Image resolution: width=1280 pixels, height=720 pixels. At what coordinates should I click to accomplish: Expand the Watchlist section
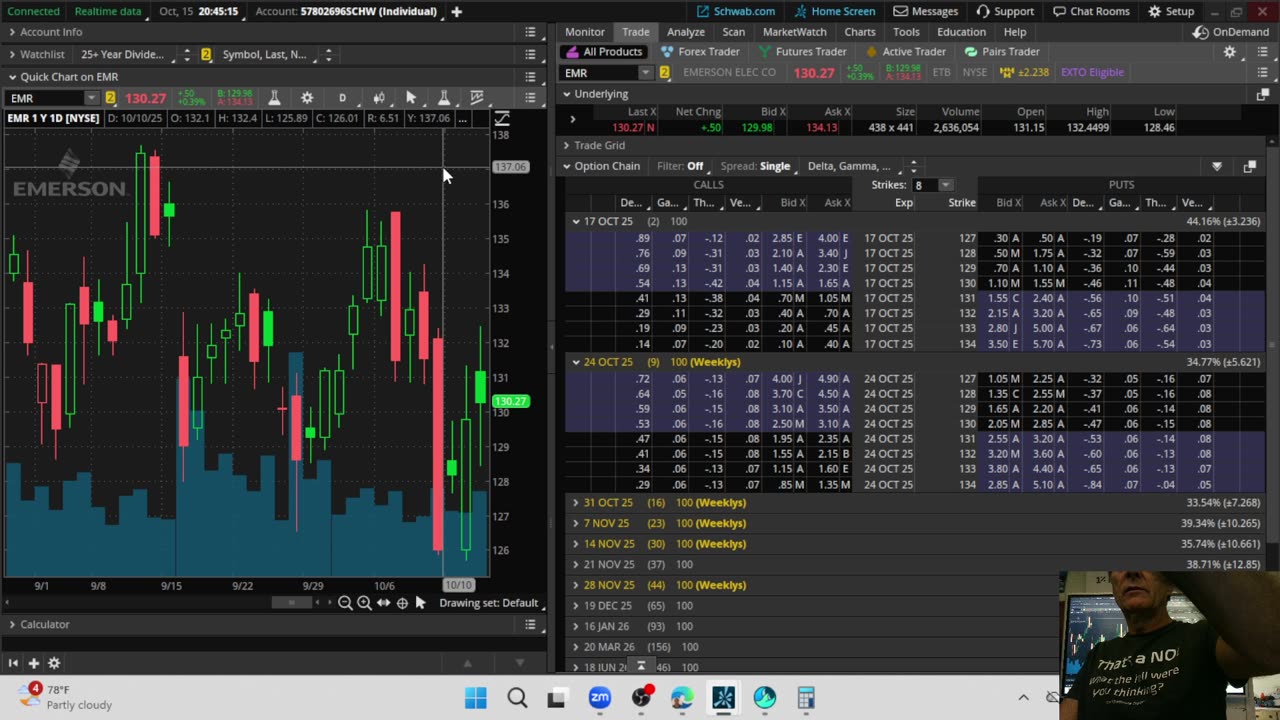[x=12, y=54]
